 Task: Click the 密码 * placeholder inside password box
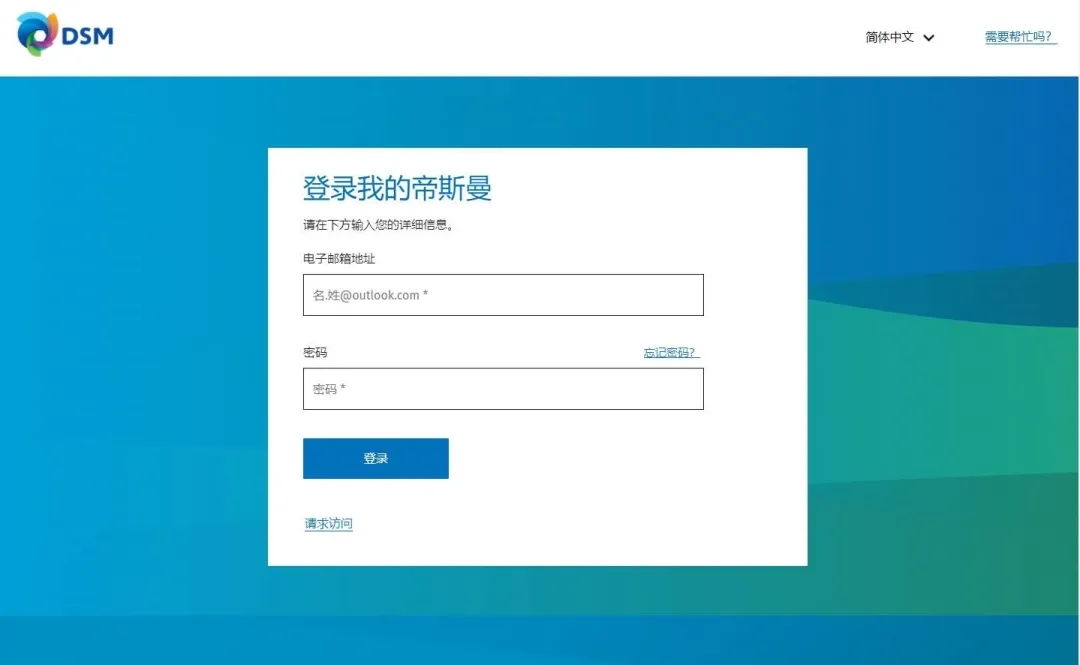tap(329, 389)
